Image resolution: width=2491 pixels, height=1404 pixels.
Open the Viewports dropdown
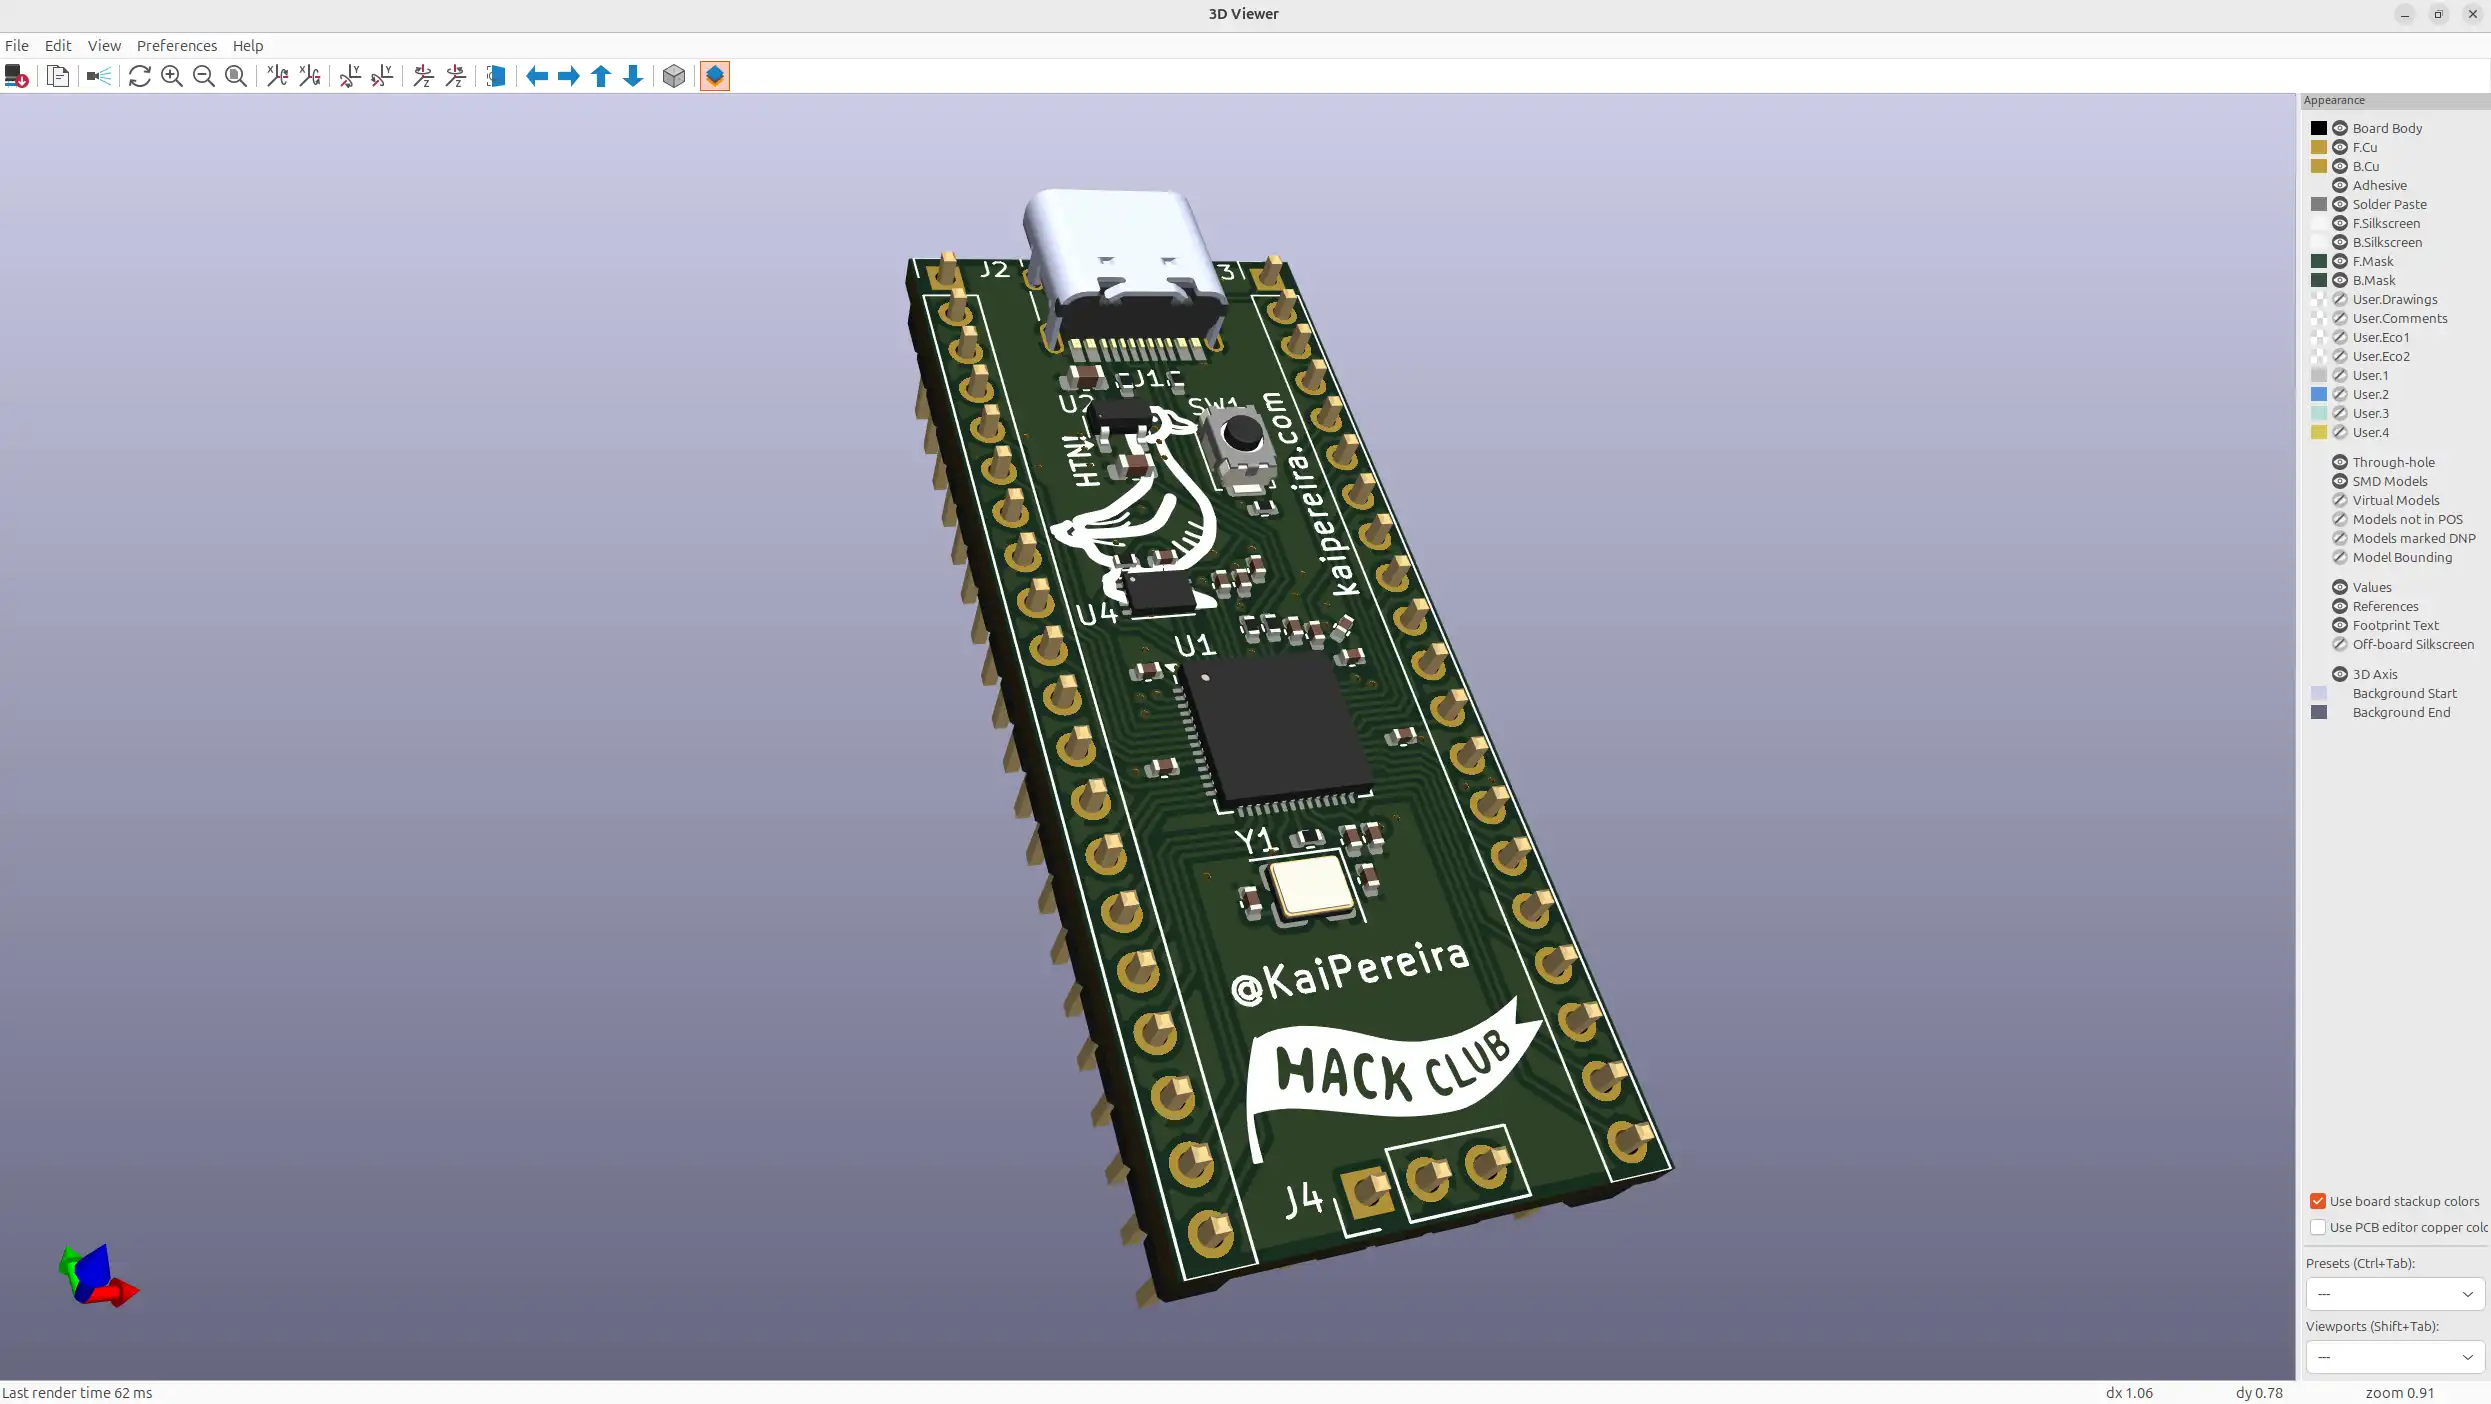click(x=2395, y=1357)
